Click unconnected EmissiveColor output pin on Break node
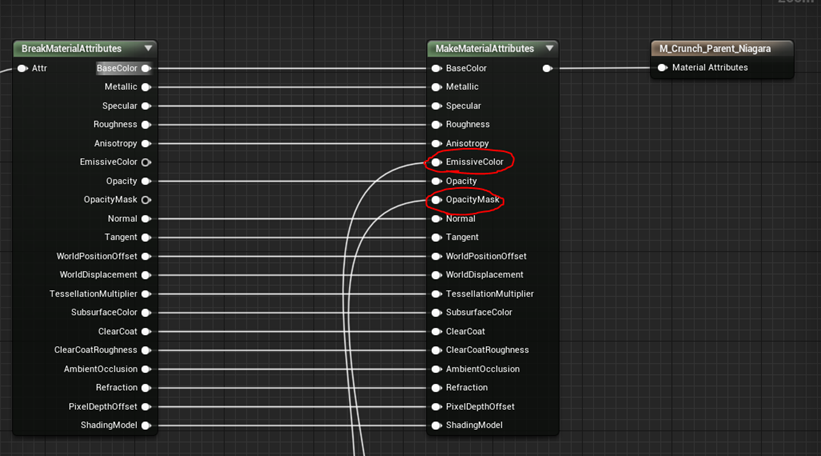Screen dimensions: 821x456 147,162
